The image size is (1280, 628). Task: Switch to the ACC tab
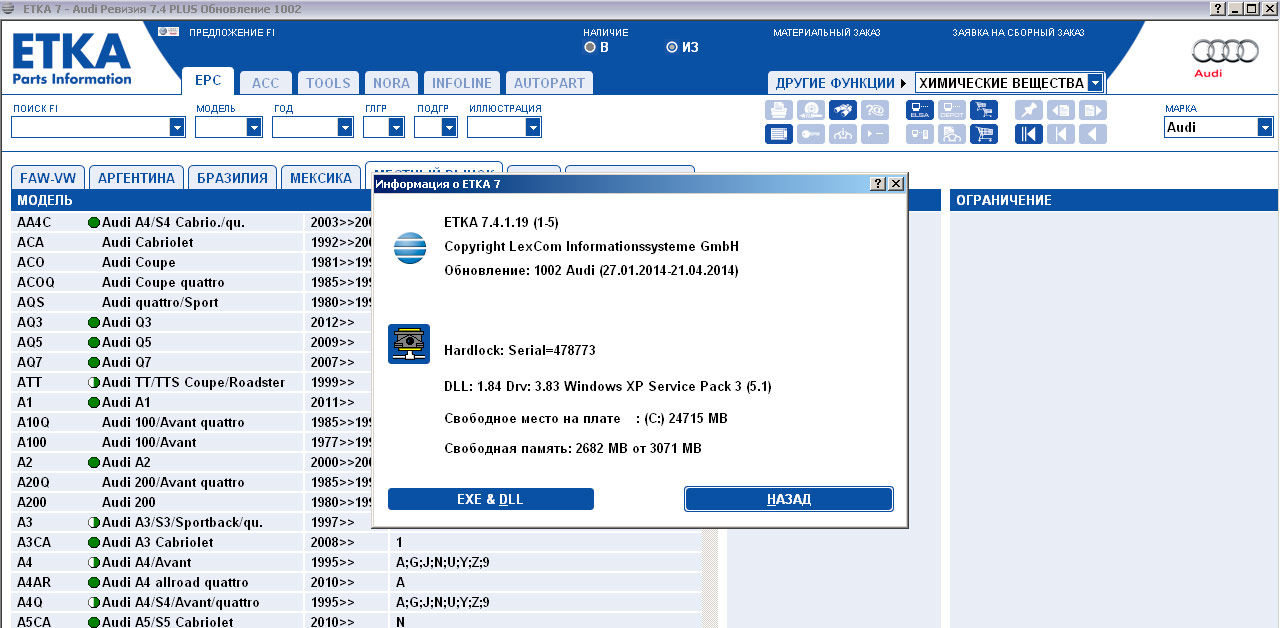[266, 83]
